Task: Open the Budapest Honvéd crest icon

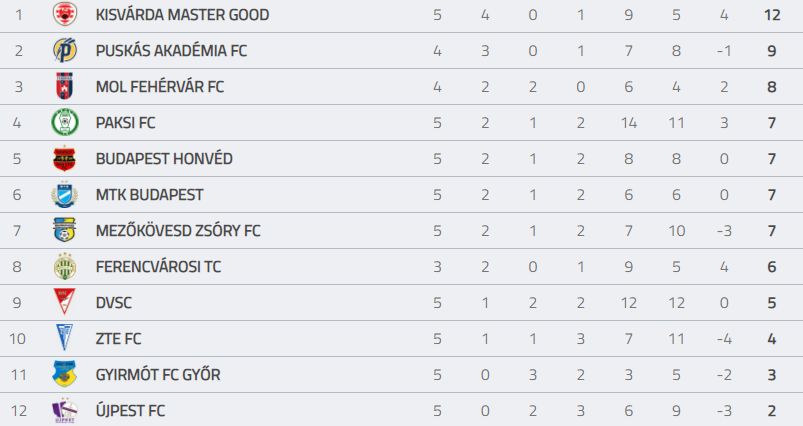Action: [65, 159]
